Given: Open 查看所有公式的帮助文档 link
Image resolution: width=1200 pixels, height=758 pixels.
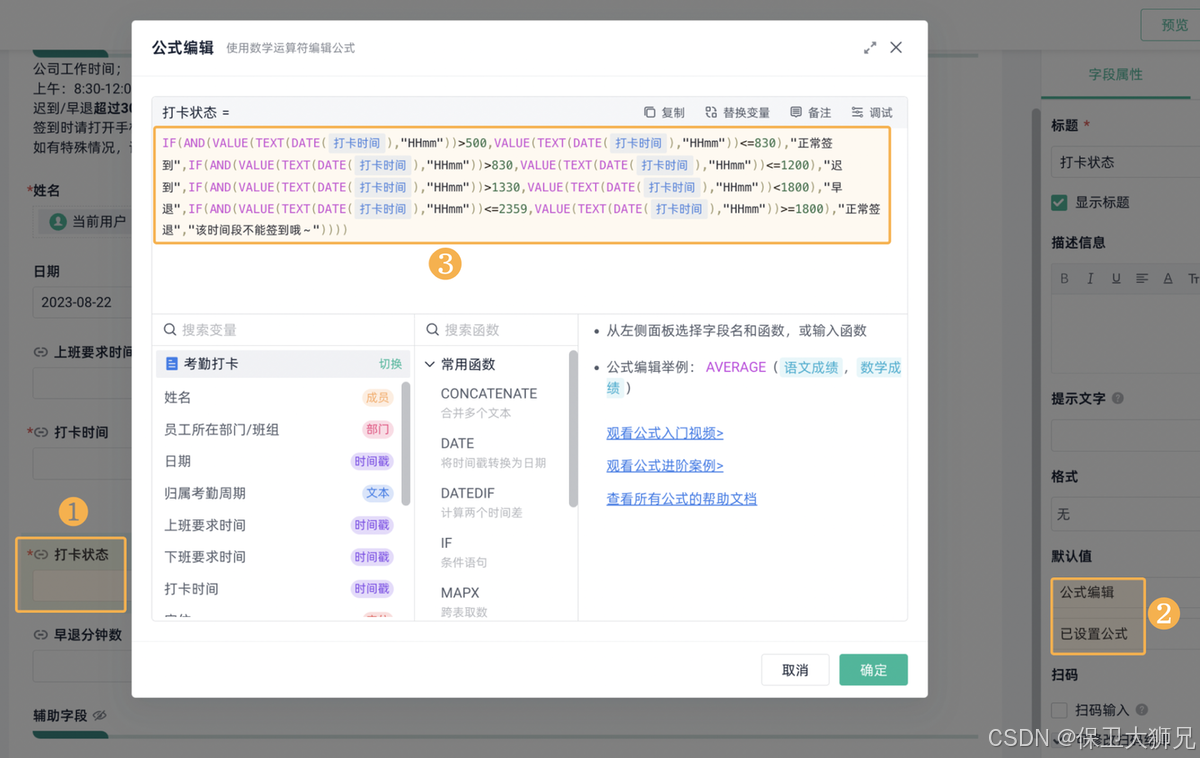Looking at the screenshot, I should click(x=682, y=498).
